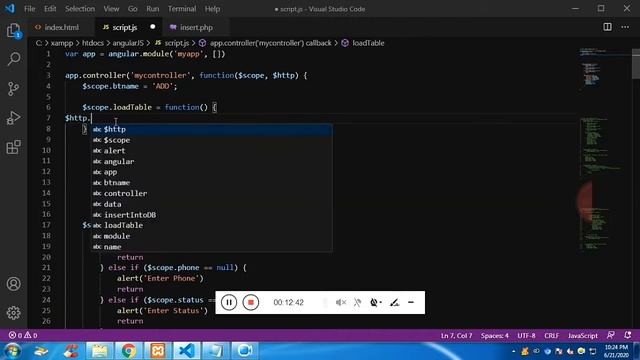Screen dimensions: 640x360
Task: Open the Search view in activity bar
Action: point(13,60)
